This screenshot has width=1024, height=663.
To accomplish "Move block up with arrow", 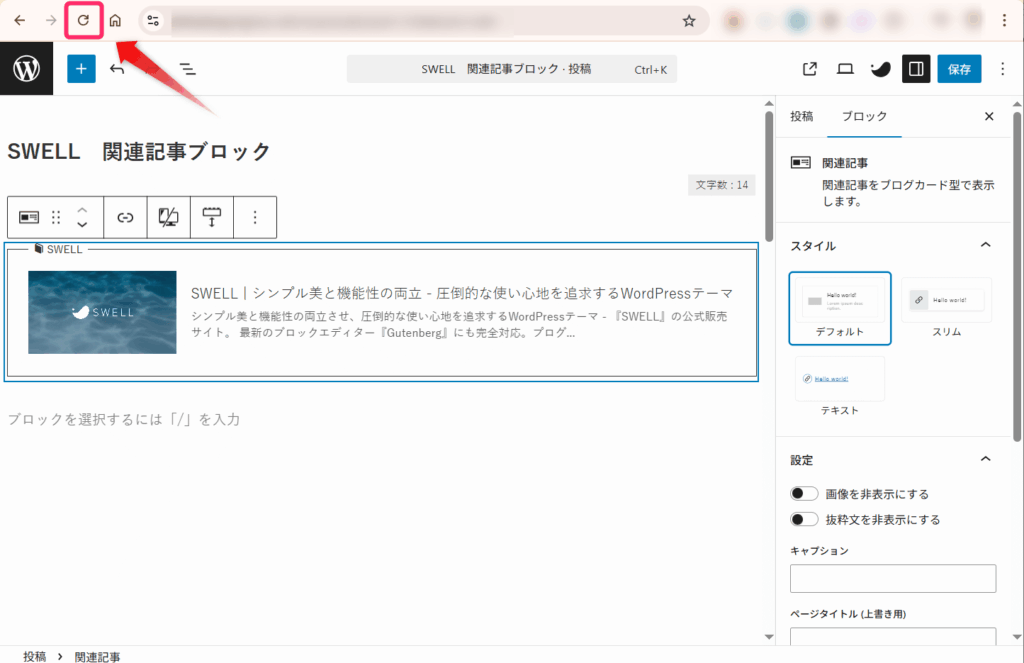I will point(82,210).
